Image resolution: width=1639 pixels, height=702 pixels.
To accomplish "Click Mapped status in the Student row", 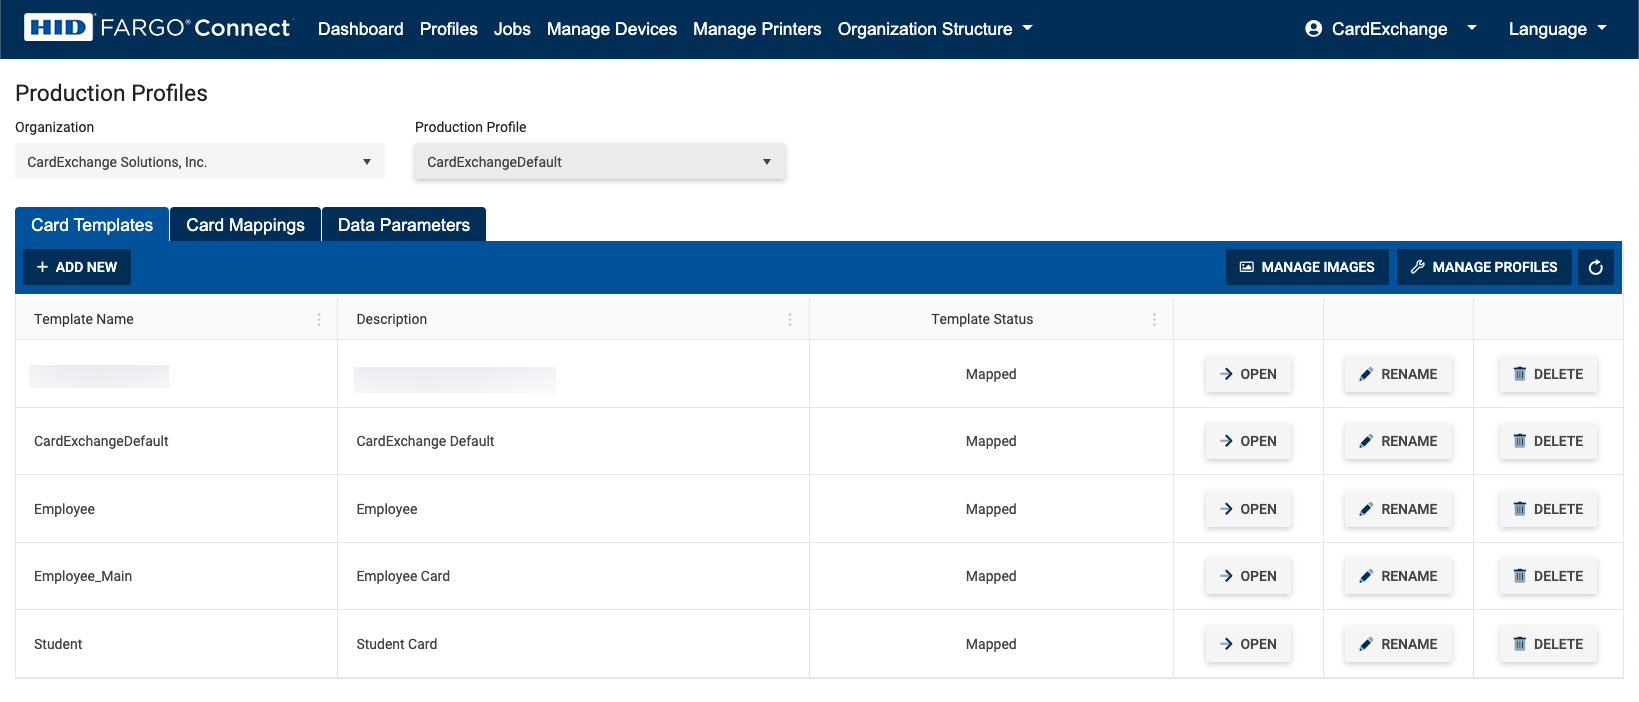I will [x=991, y=644].
